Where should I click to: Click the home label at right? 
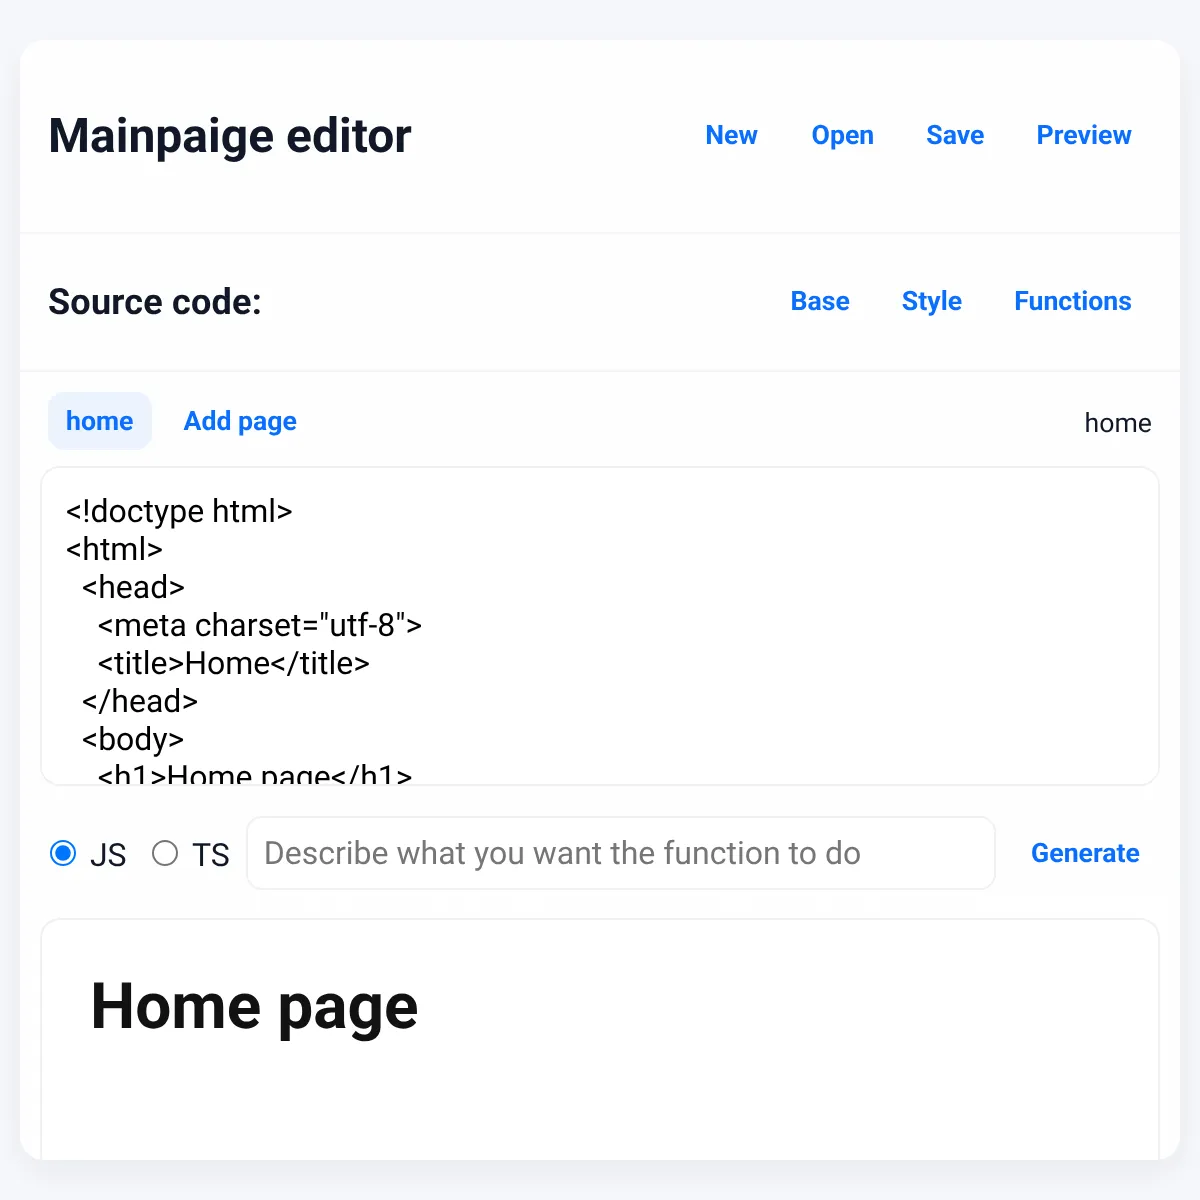pyautogui.click(x=1118, y=423)
